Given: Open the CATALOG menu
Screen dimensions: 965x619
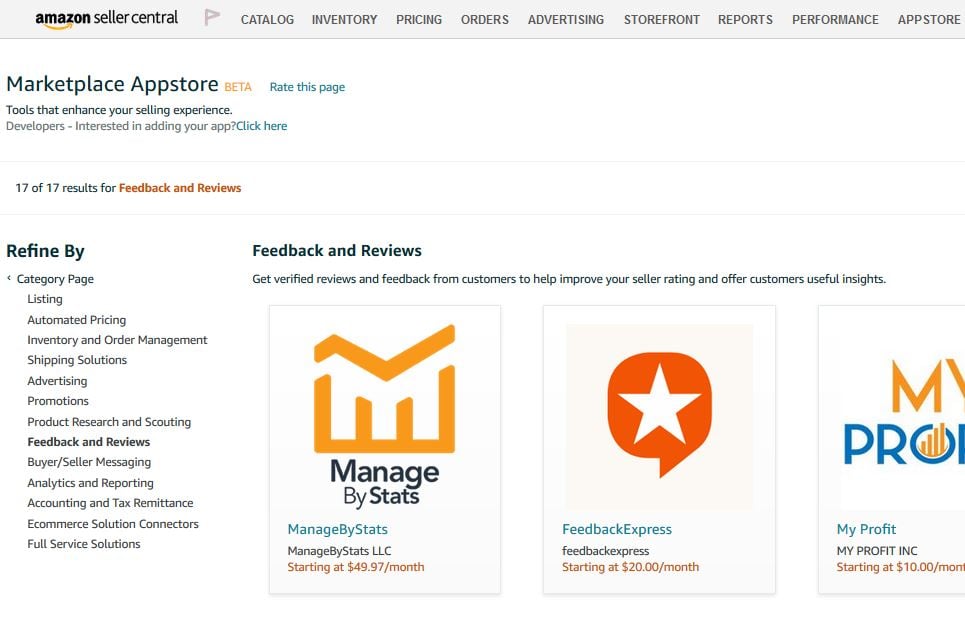Looking at the screenshot, I should (x=267, y=20).
